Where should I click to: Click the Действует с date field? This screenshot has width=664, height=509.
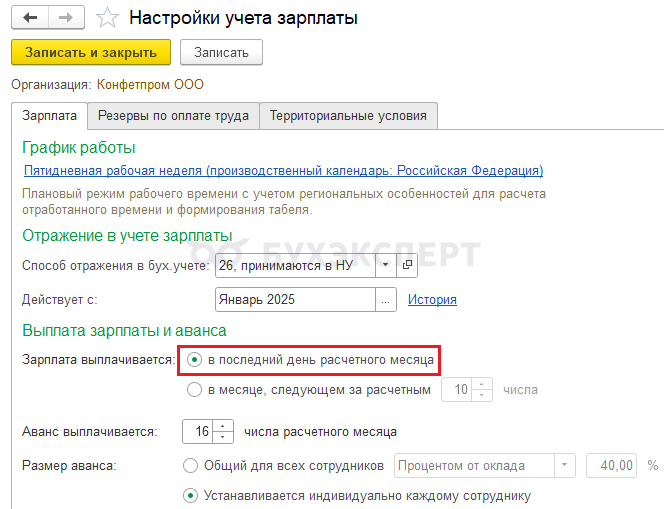(294, 299)
